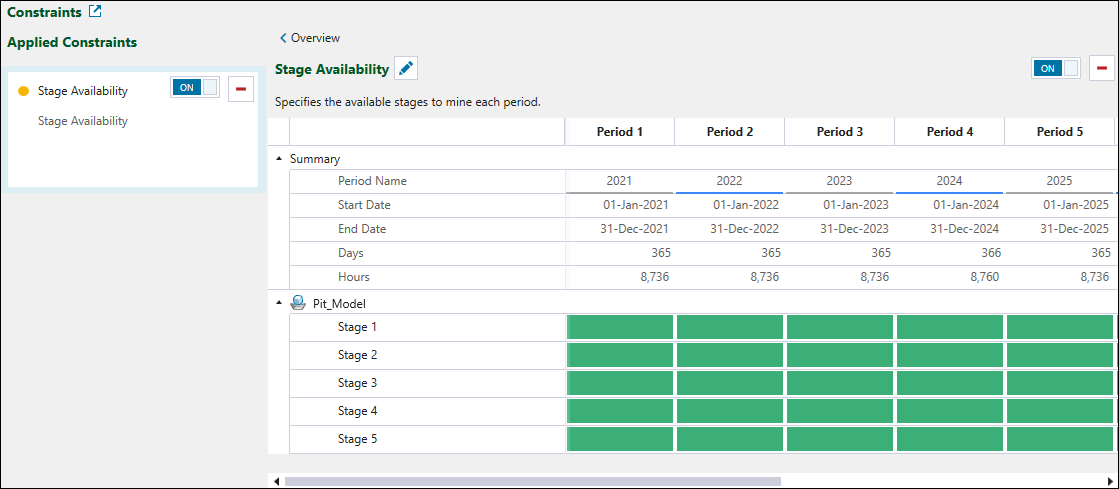This screenshot has height=489, width=1119.
Task: Open Constraints in external window icon
Action: [95, 13]
